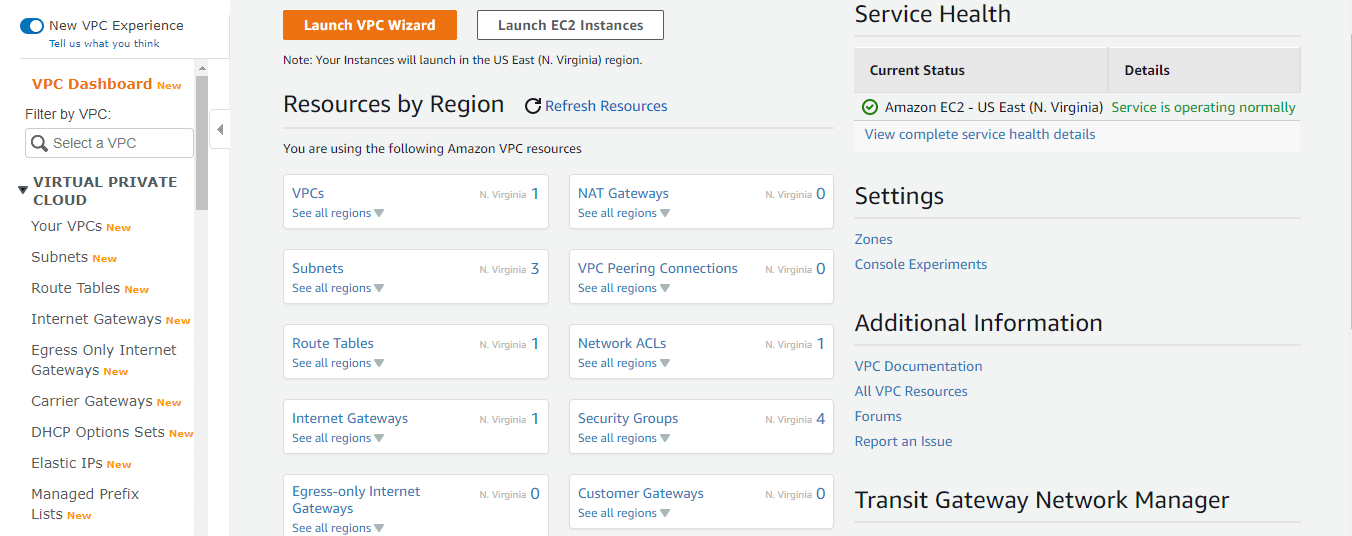Open Egress Only Internet Gateways sidebar item
Screen dimensions: 1352x536
(103, 360)
